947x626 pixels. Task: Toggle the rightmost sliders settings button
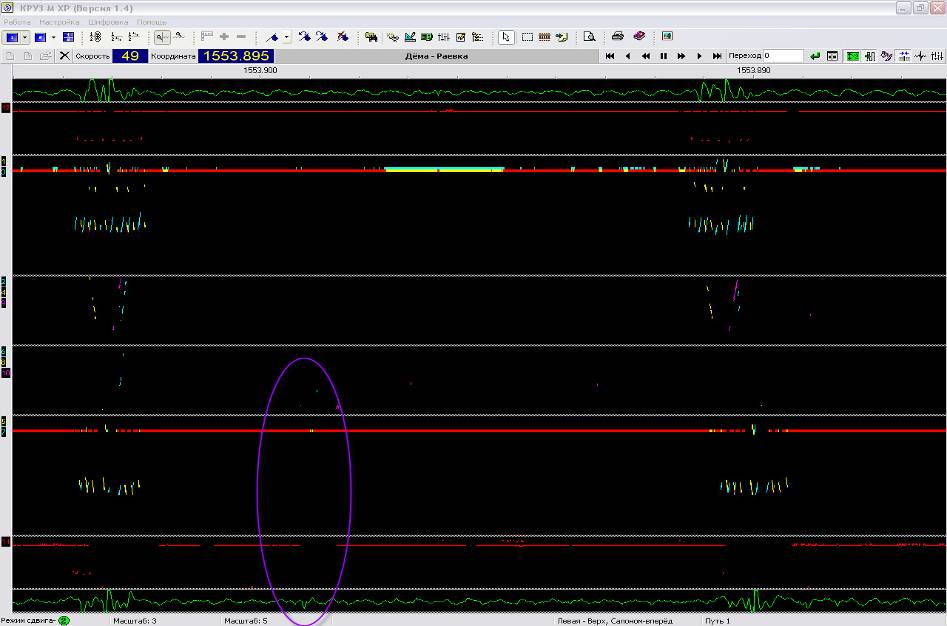tap(936, 56)
